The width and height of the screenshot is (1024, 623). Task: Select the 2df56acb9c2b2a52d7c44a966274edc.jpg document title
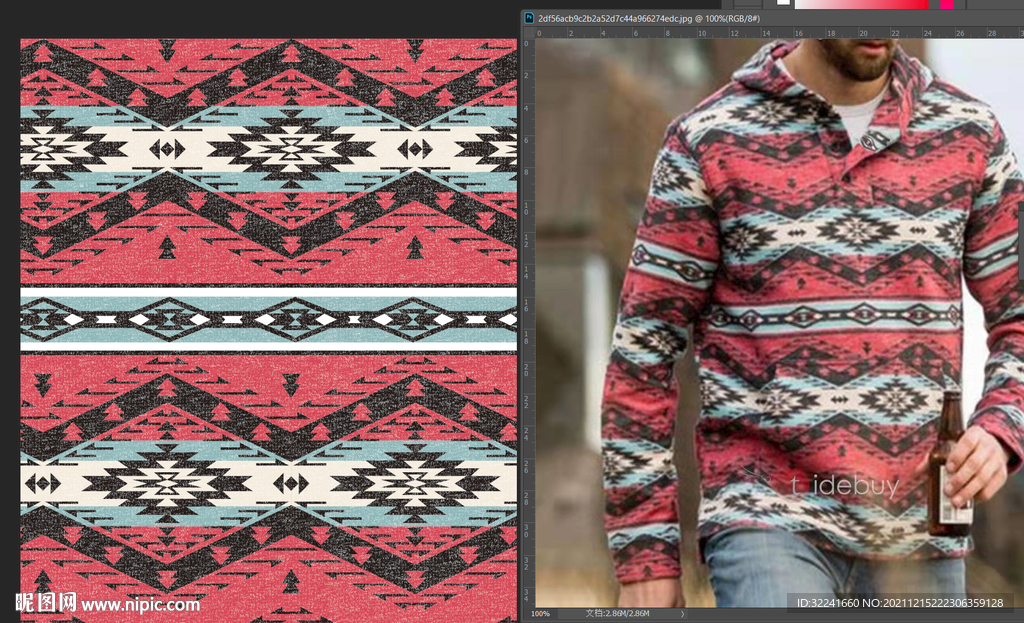649,18
